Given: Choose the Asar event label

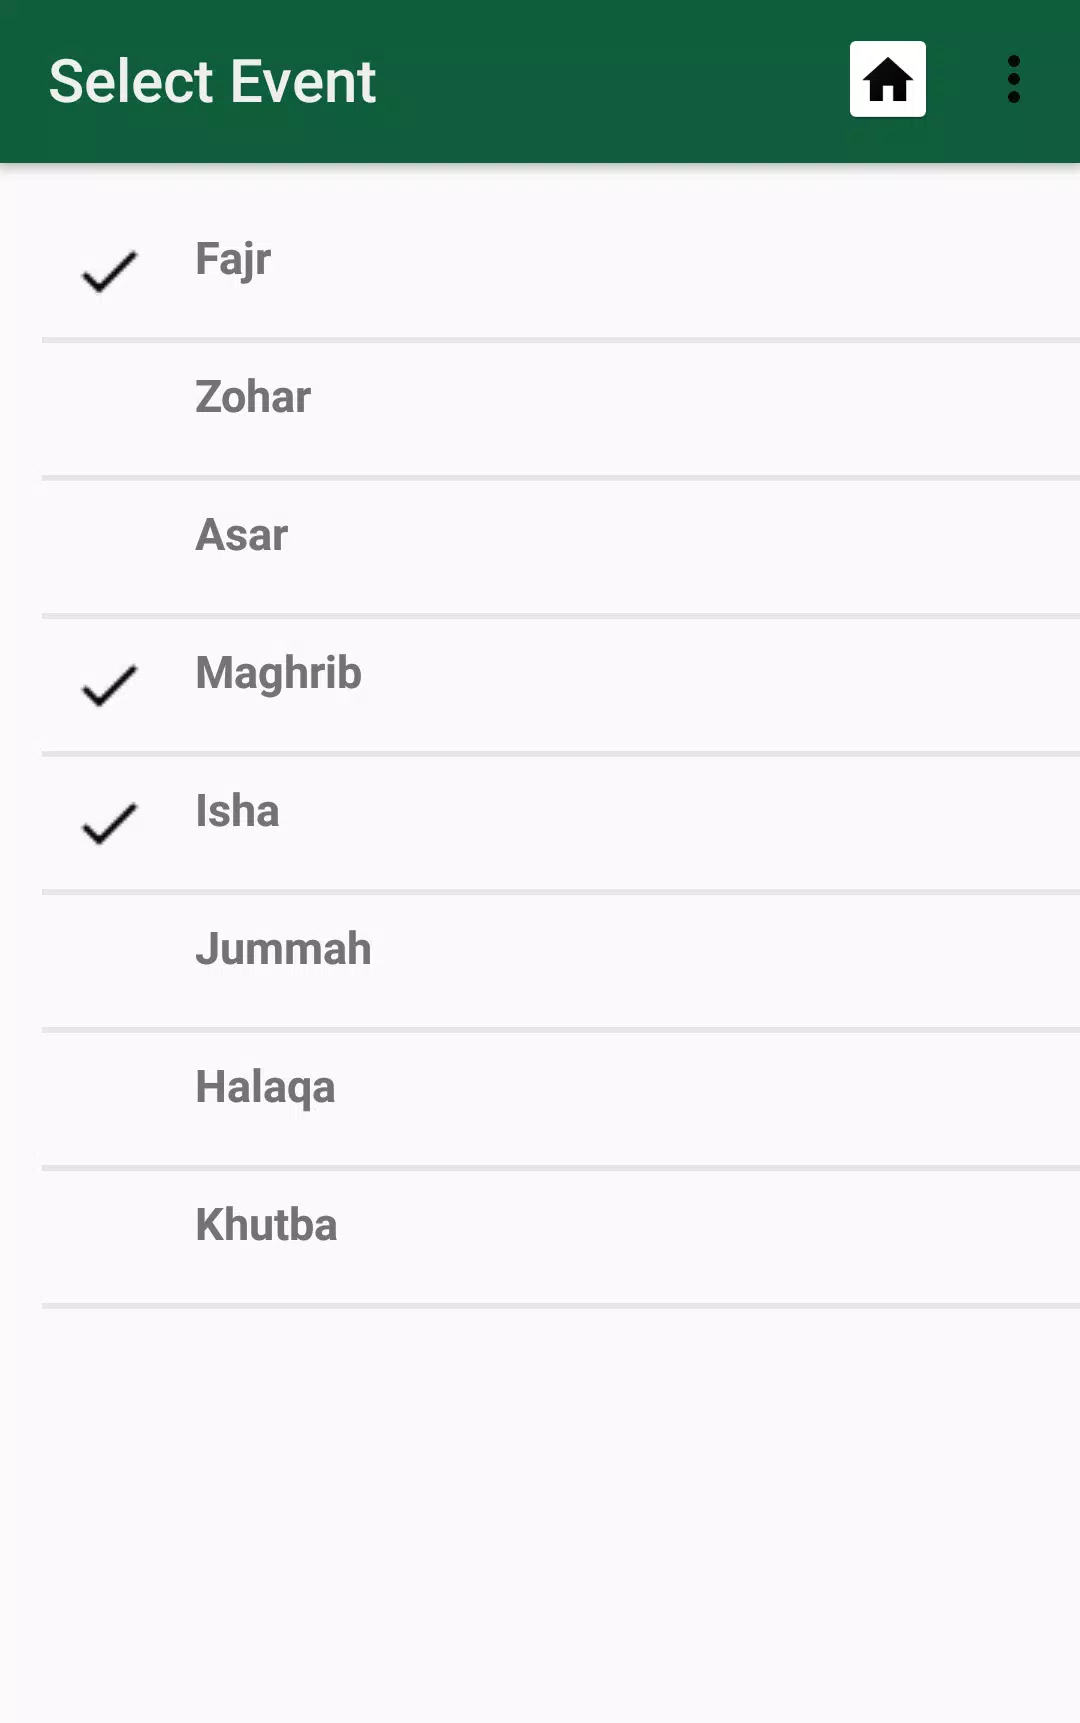Looking at the screenshot, I should click(242, 535).
